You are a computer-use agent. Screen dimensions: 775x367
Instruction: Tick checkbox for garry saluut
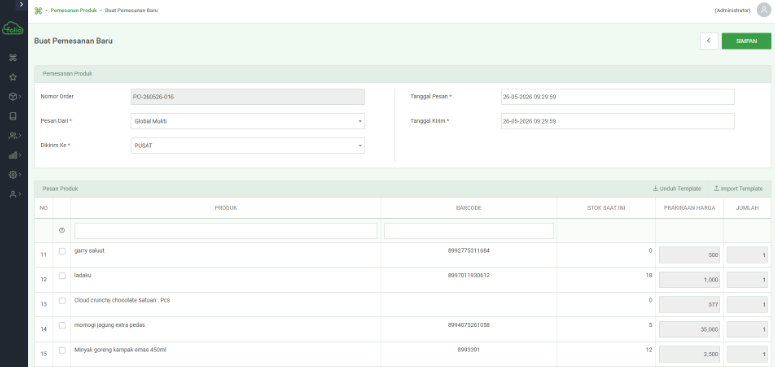click(62, 251)
